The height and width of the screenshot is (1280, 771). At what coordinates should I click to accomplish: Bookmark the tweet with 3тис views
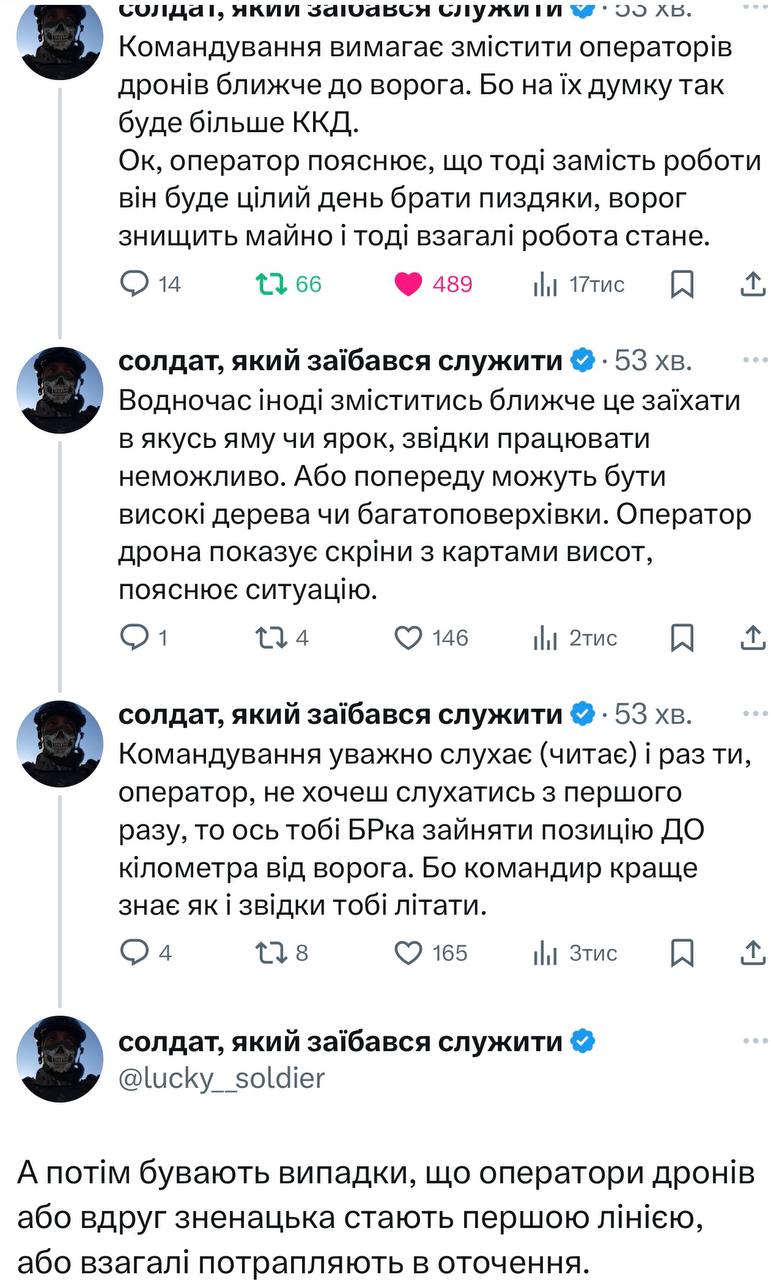[x=682, y=953]
